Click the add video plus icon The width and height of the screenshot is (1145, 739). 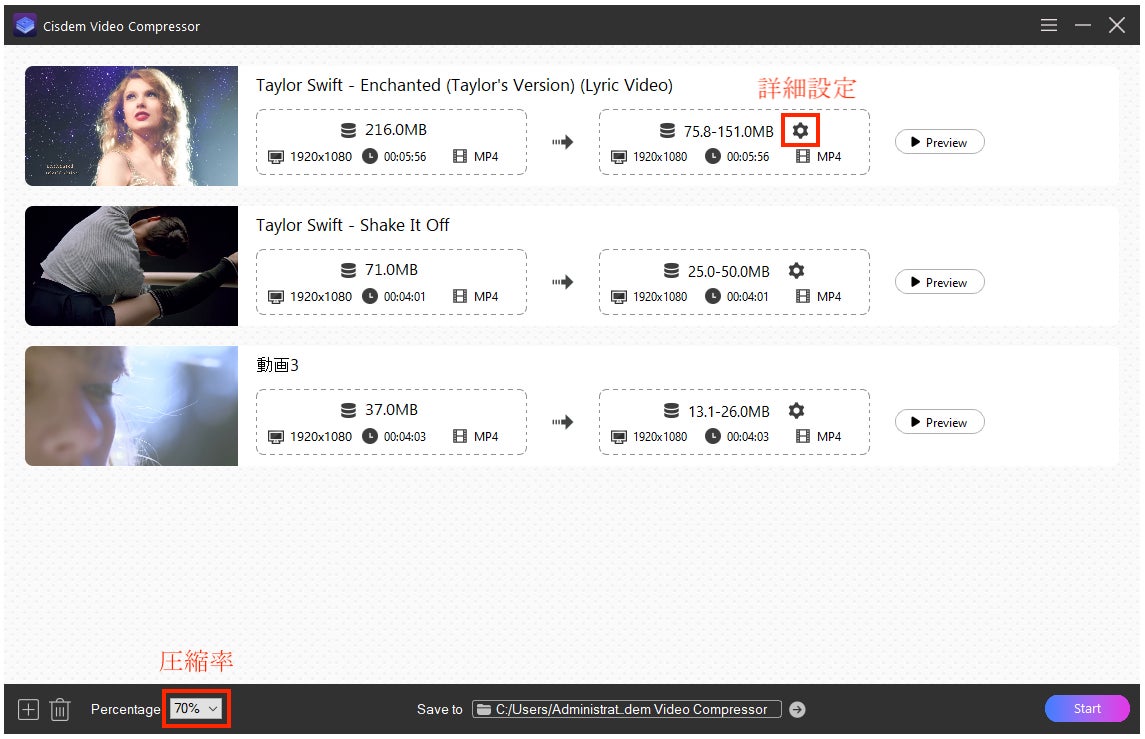pyautogui.click(x=28, y=709)
